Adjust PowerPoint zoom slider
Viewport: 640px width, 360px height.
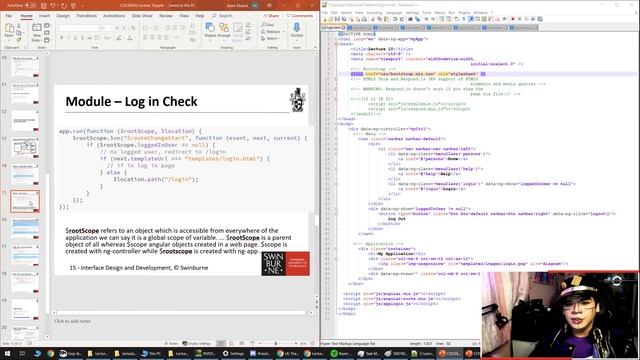(276, 344)
